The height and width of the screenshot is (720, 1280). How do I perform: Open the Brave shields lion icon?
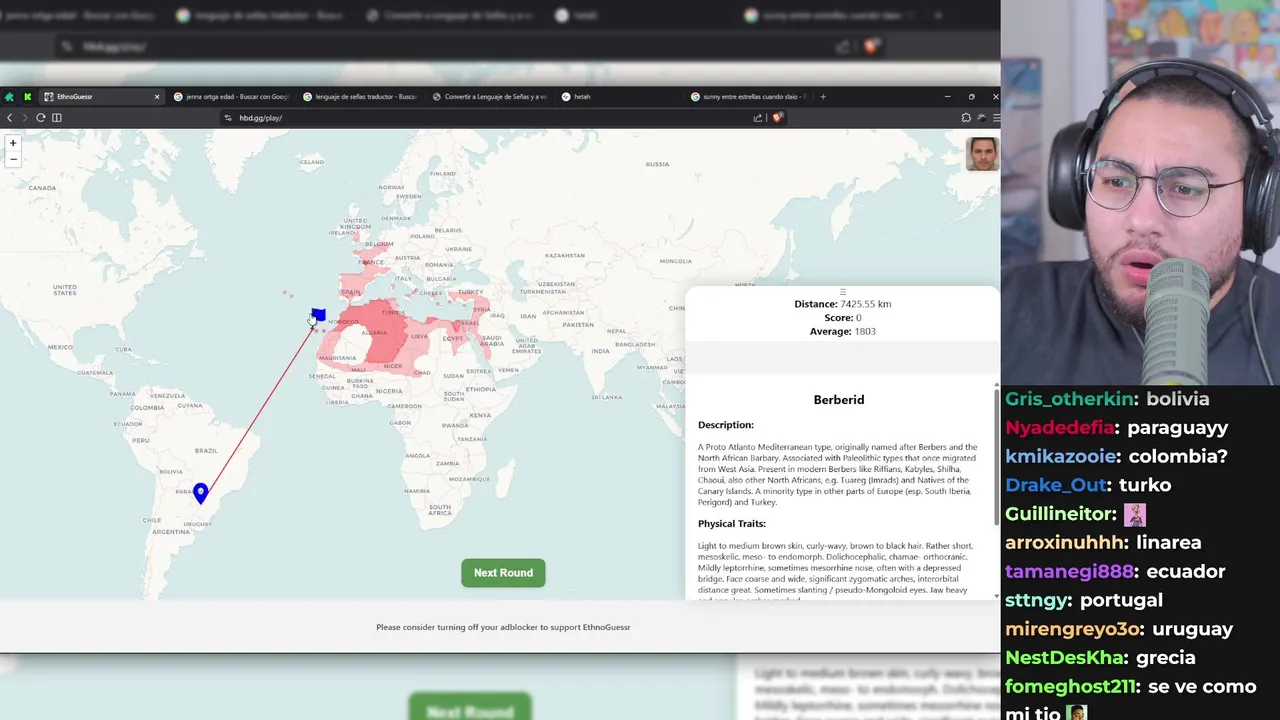pyautogui.click(x=777, y=118)
